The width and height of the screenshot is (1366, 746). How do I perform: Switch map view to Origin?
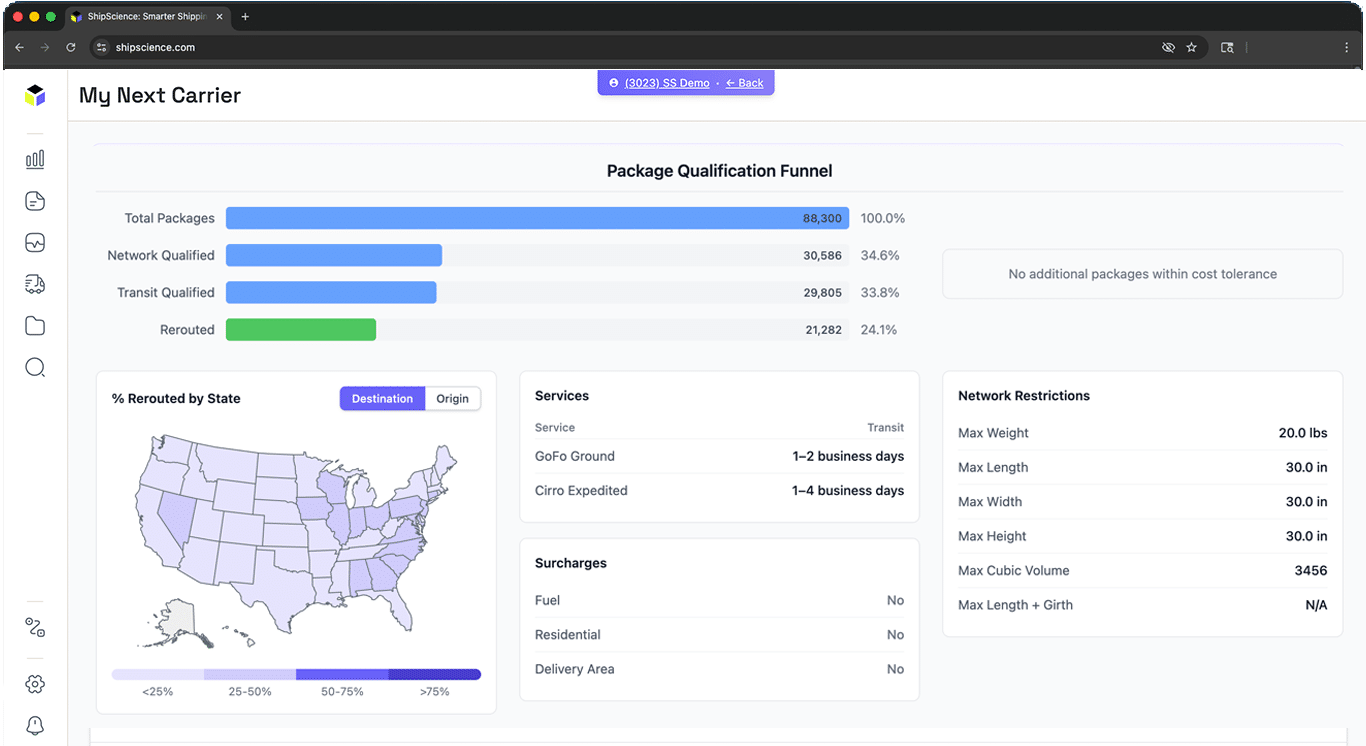[452, 398]
